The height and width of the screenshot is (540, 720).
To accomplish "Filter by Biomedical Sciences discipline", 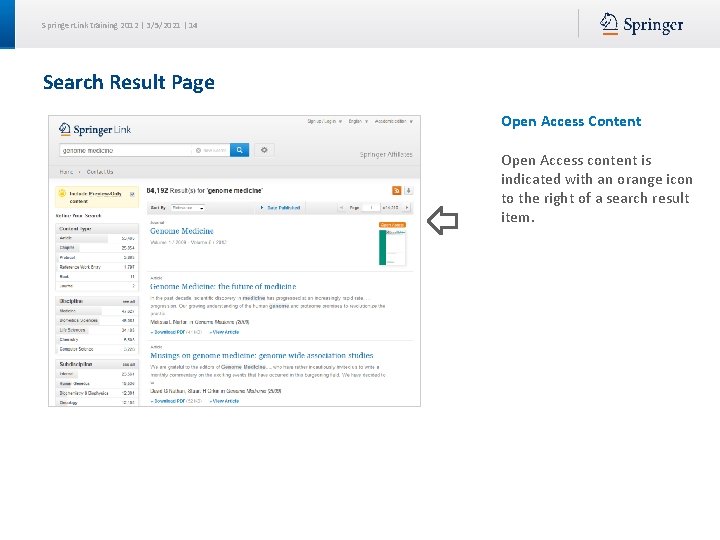I will [x=97, y=321].
